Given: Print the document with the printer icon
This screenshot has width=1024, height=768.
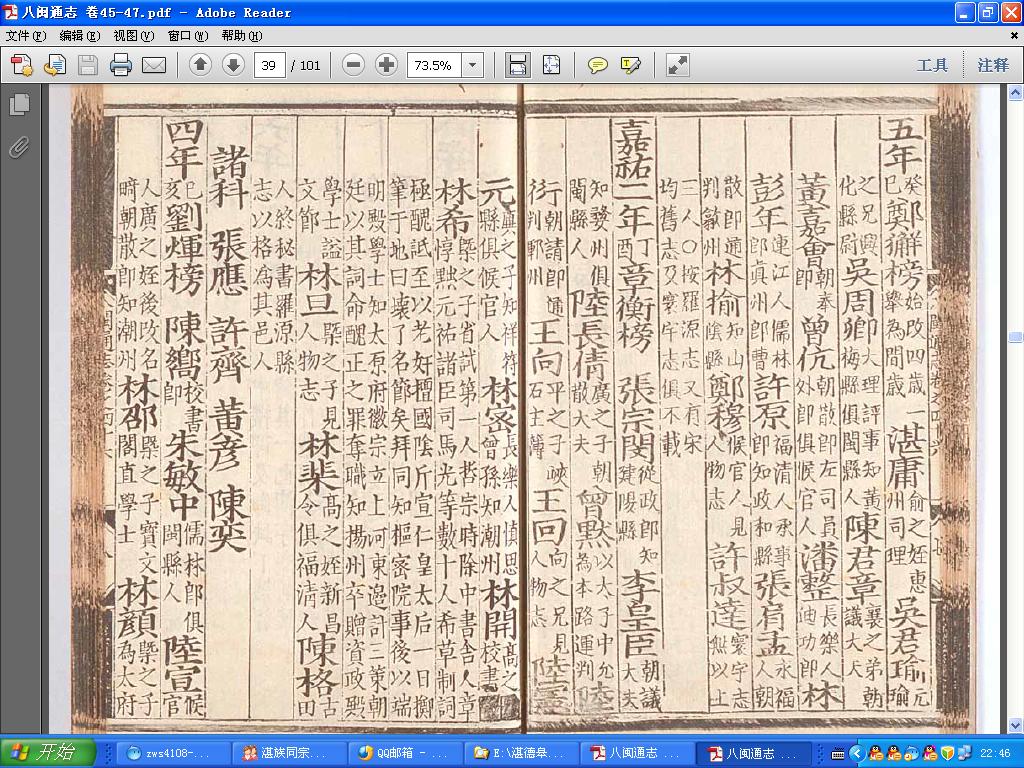Looking at the screenshot, I should 121,65.
